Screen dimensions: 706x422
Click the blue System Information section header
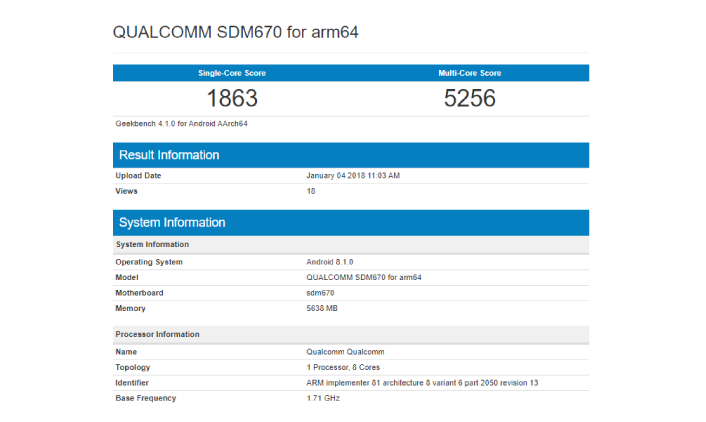pyautogui.click(x=351, y=222)
